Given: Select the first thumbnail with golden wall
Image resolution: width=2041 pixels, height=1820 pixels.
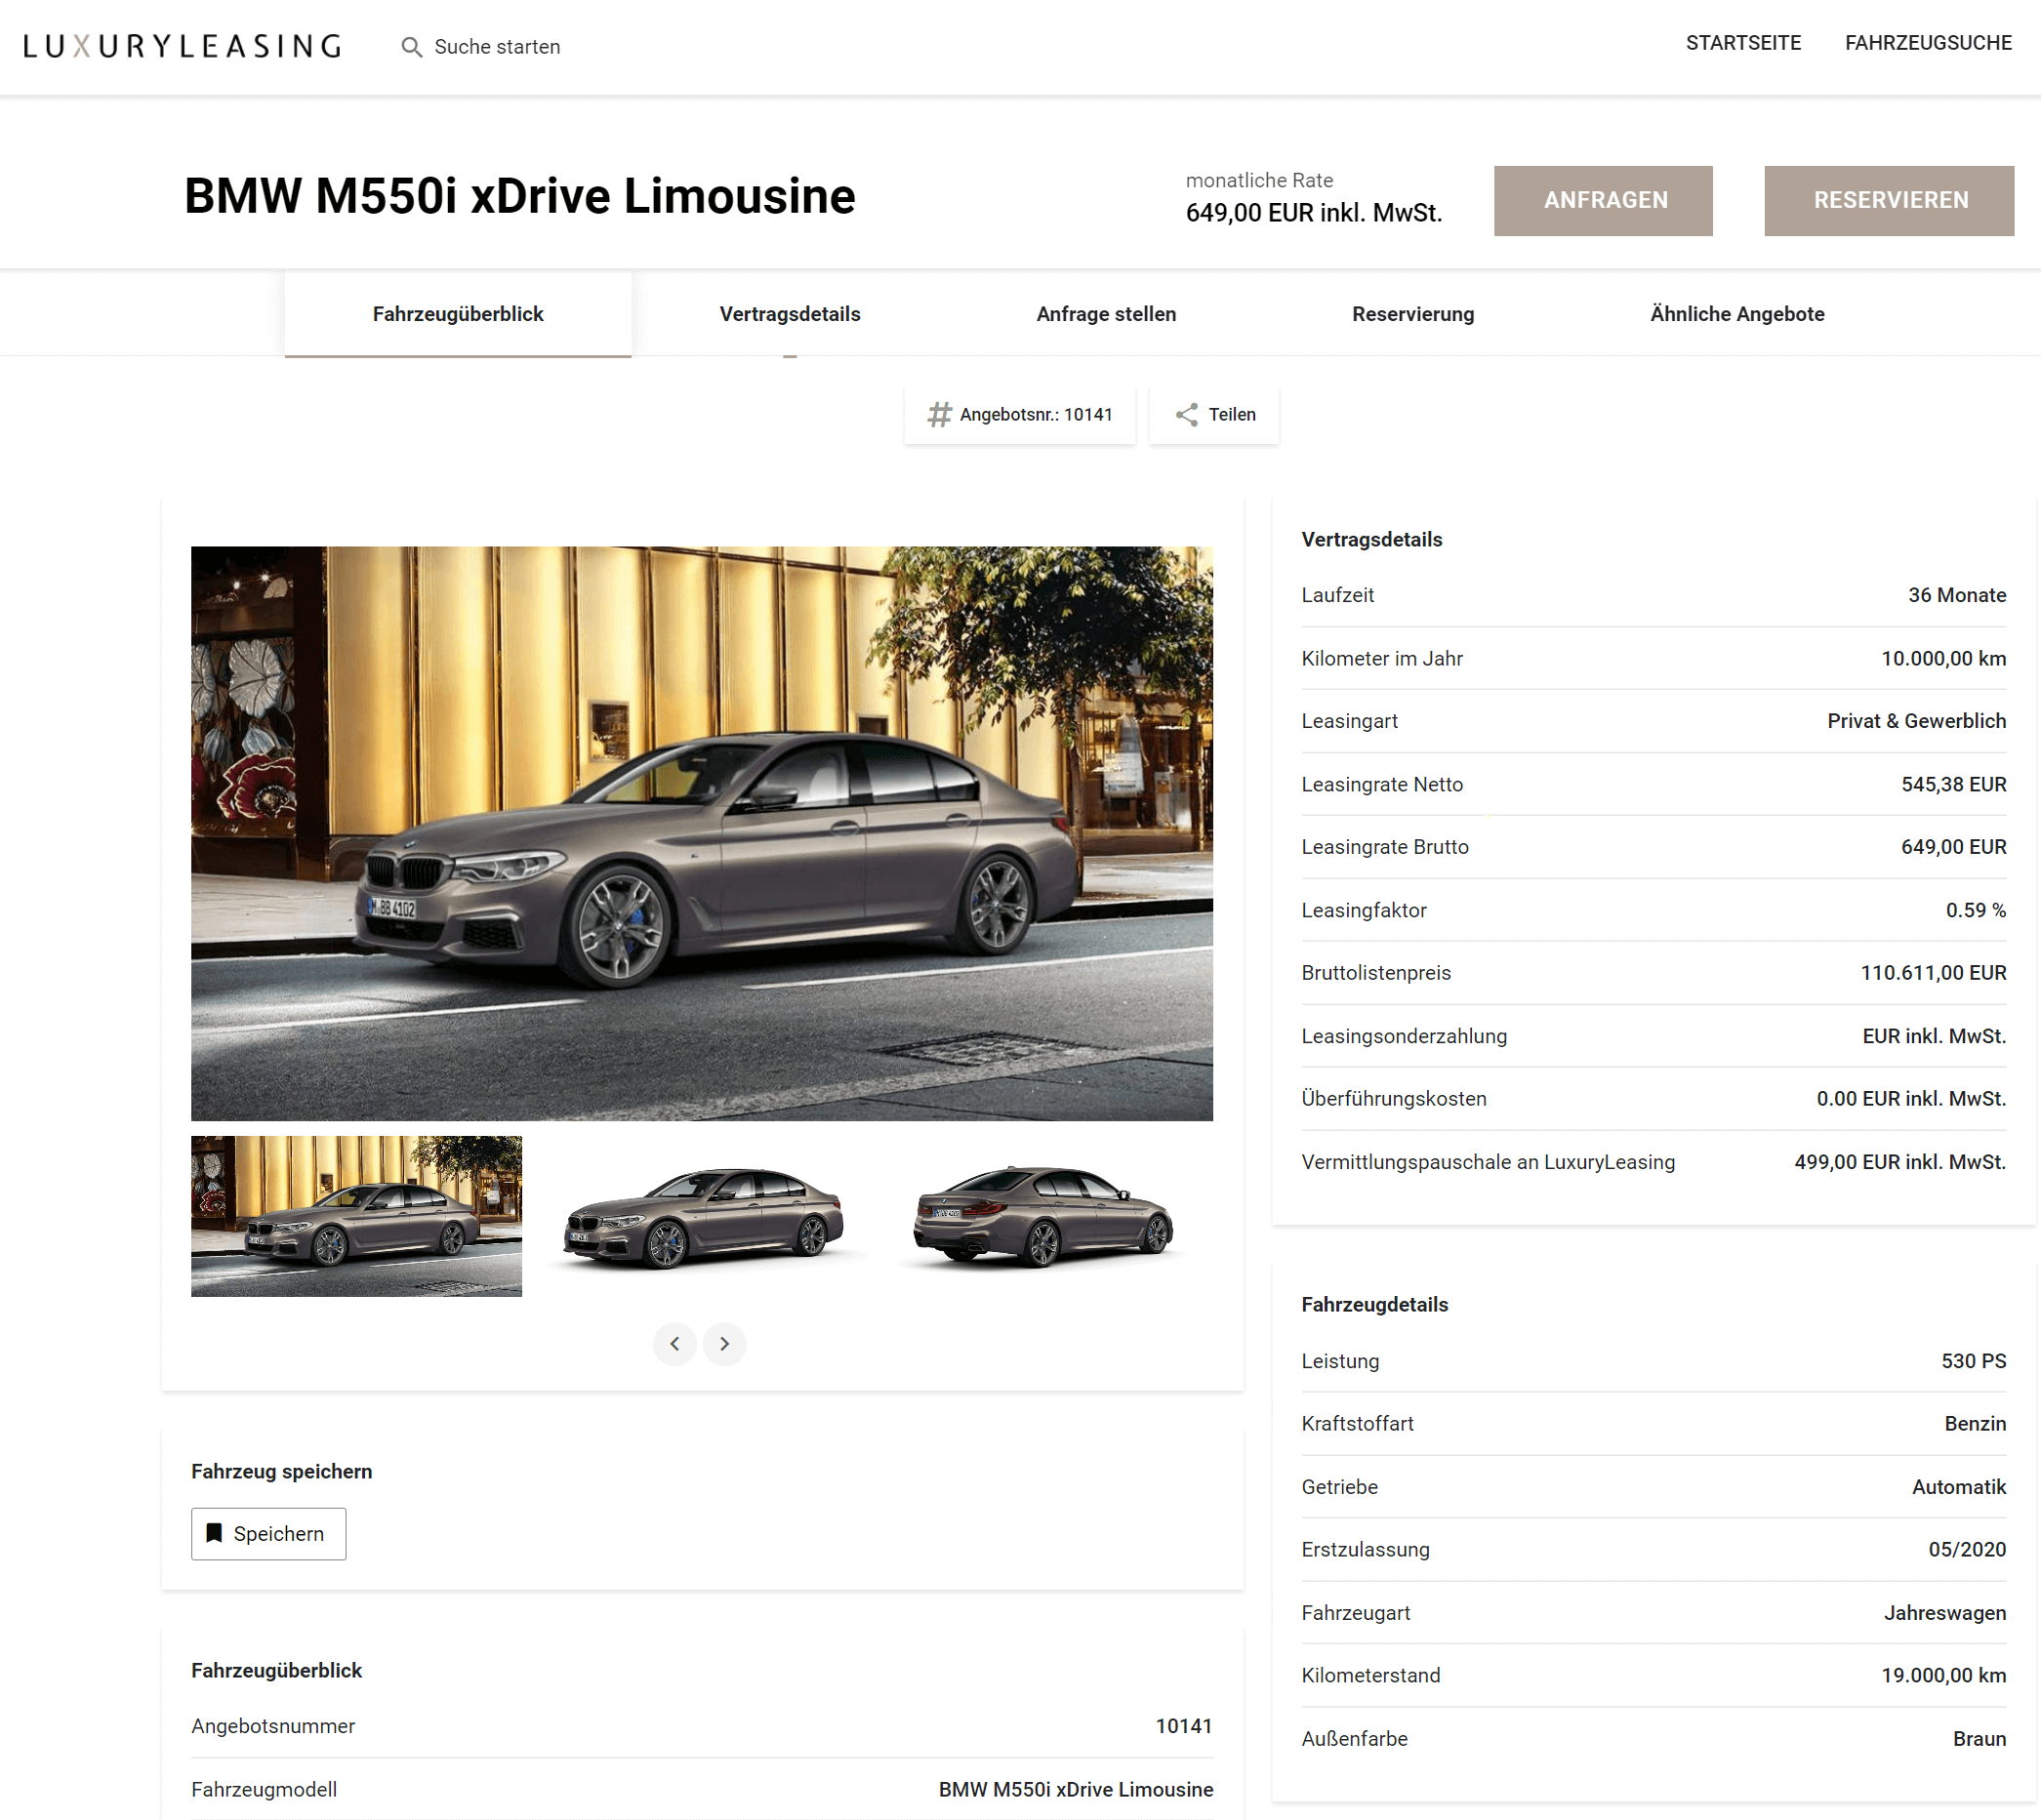Looking at the screenshot, I should point(356,1216).
